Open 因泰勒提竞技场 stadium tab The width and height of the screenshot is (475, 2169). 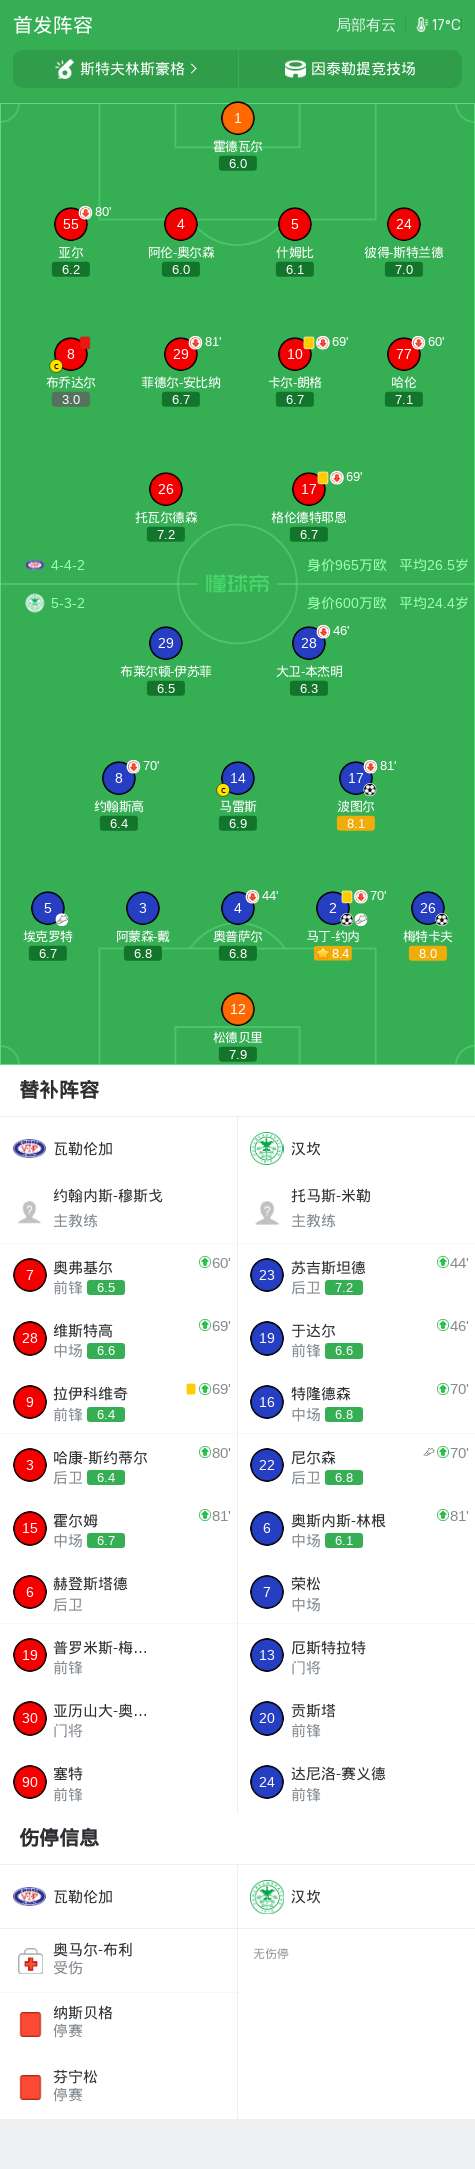tap(350, 69)
